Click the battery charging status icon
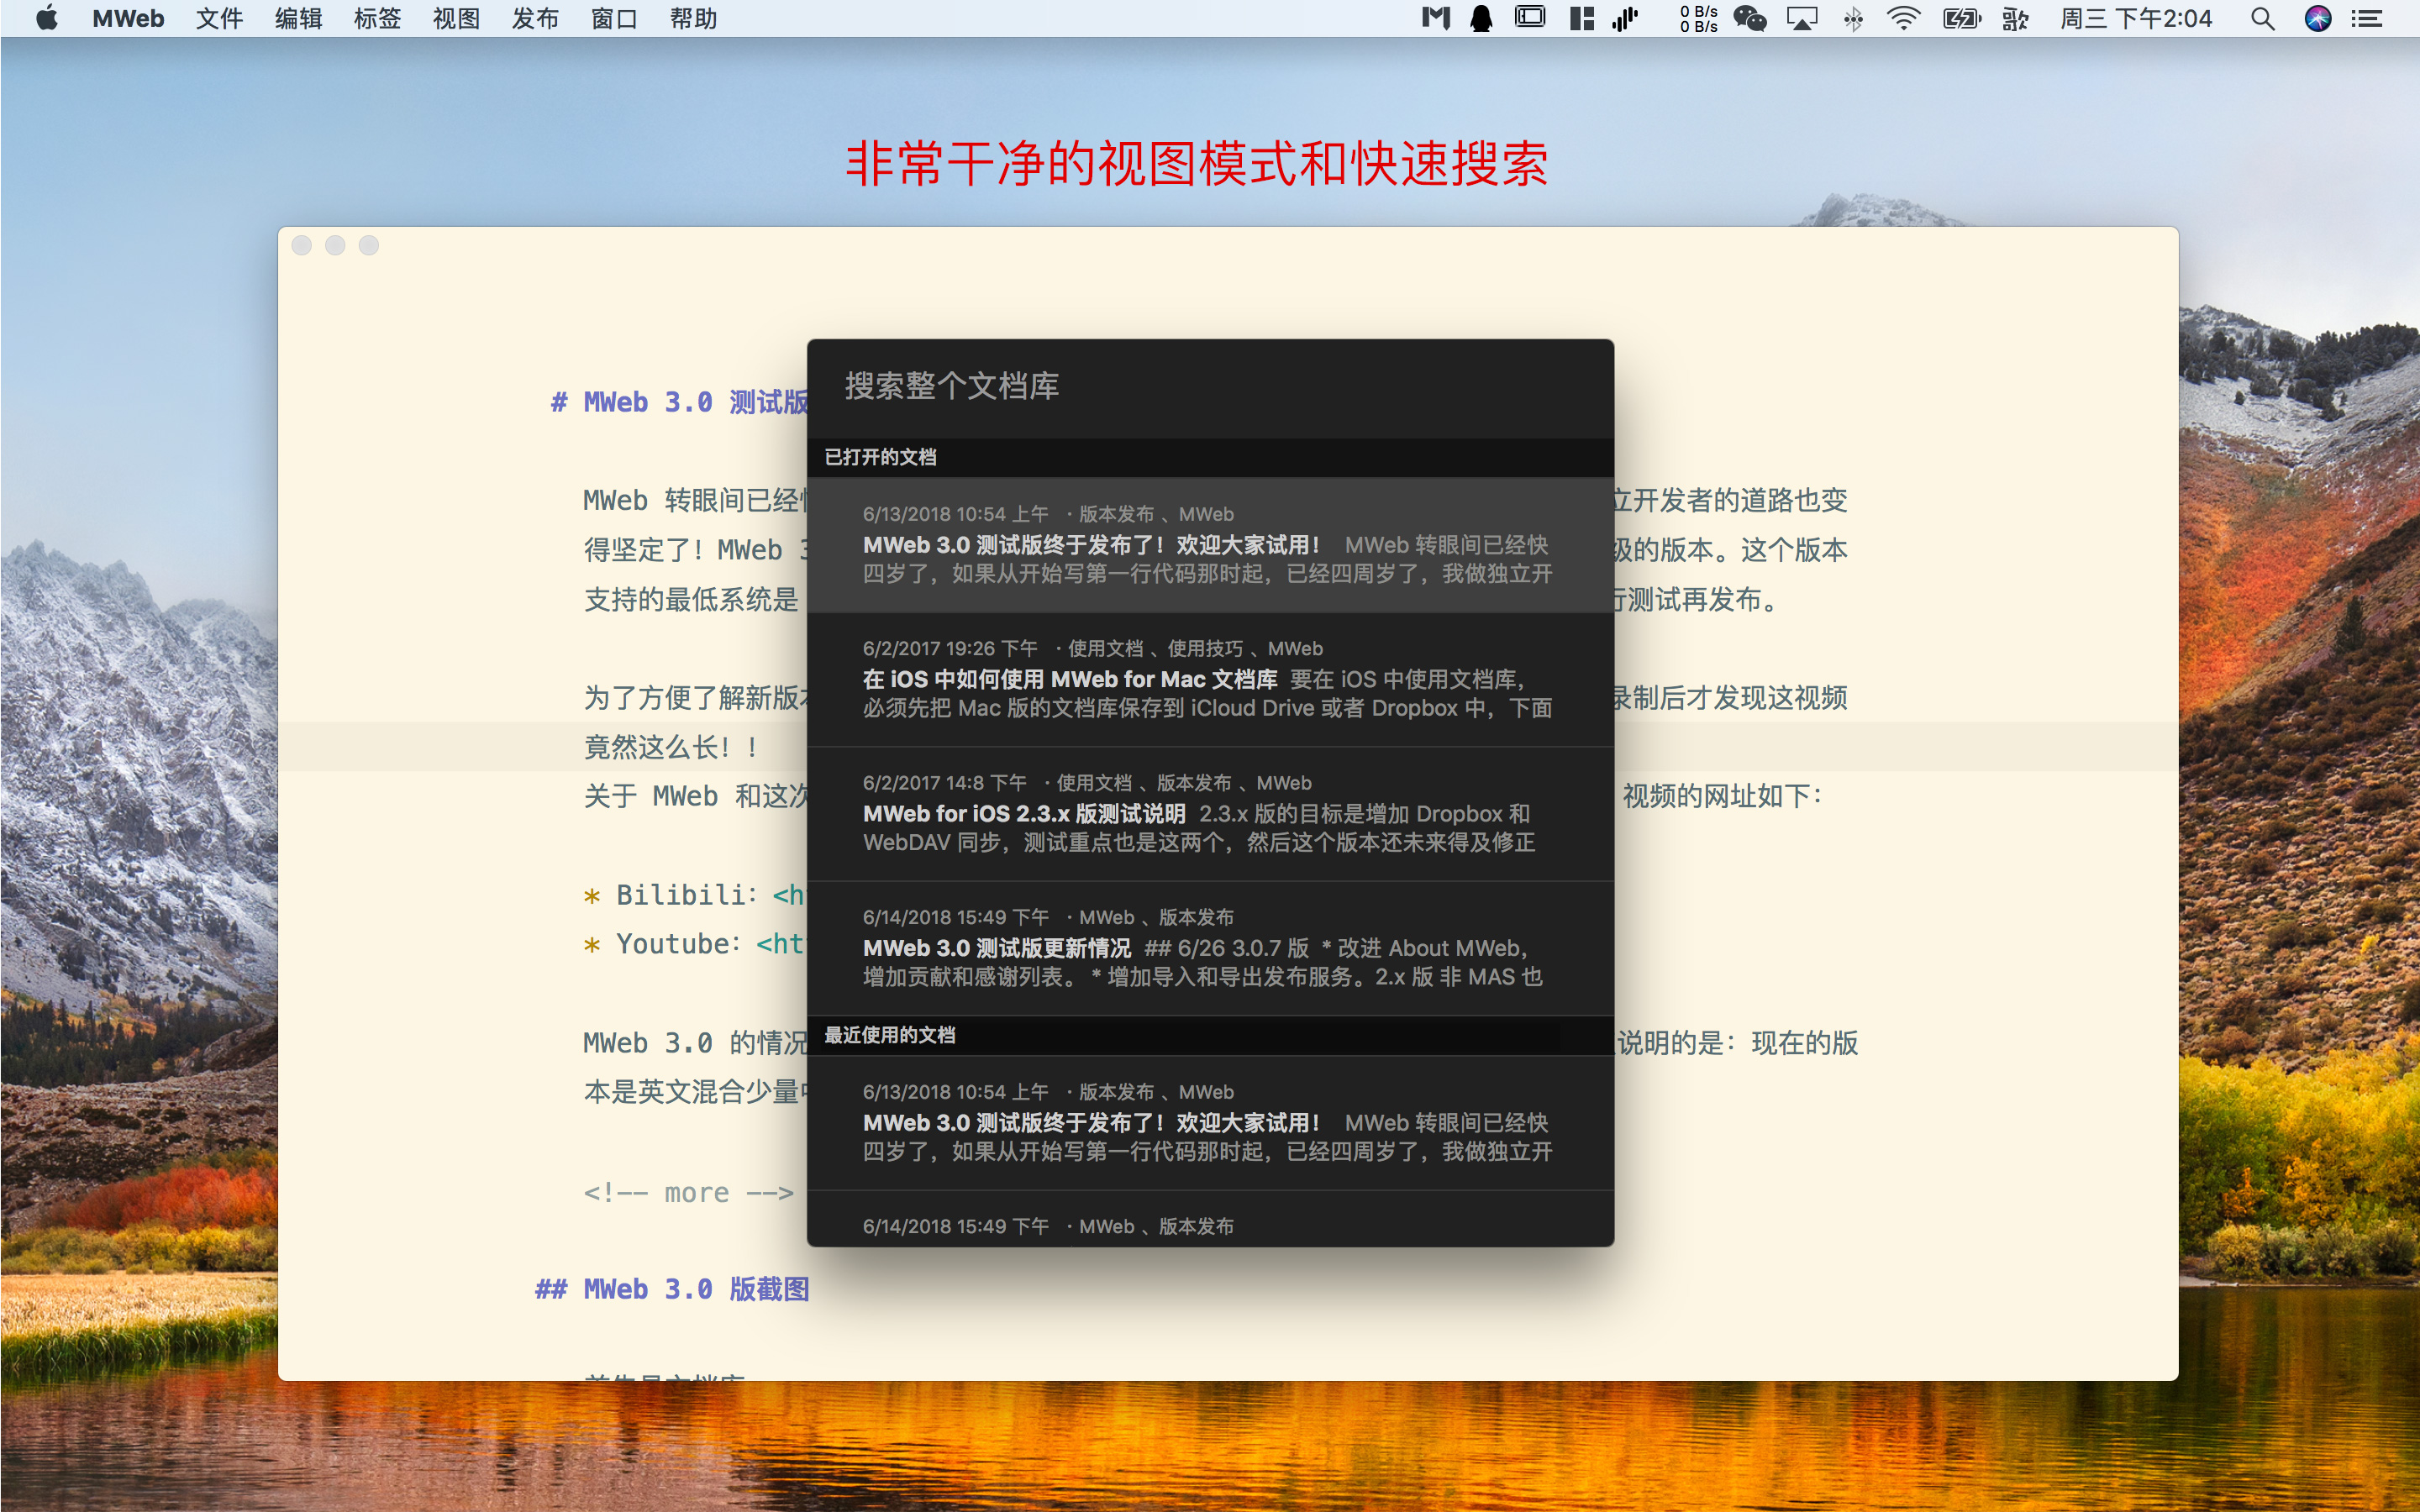The width and height of the screenshot is (2420, 1512). pos(1961,18)
